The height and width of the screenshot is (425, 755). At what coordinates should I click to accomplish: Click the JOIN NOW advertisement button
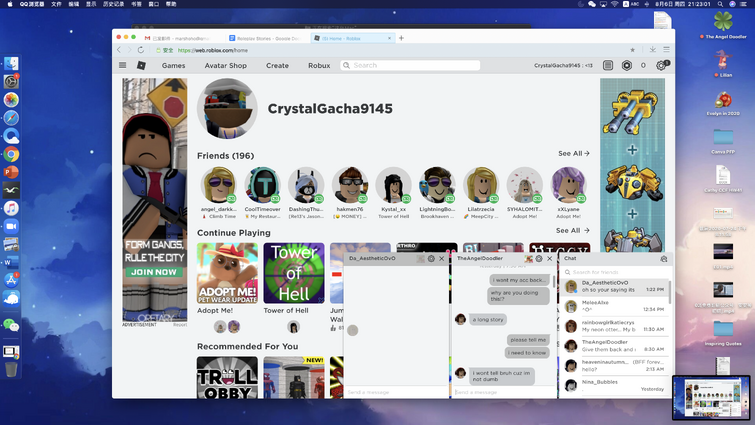[x=154, y=272]
